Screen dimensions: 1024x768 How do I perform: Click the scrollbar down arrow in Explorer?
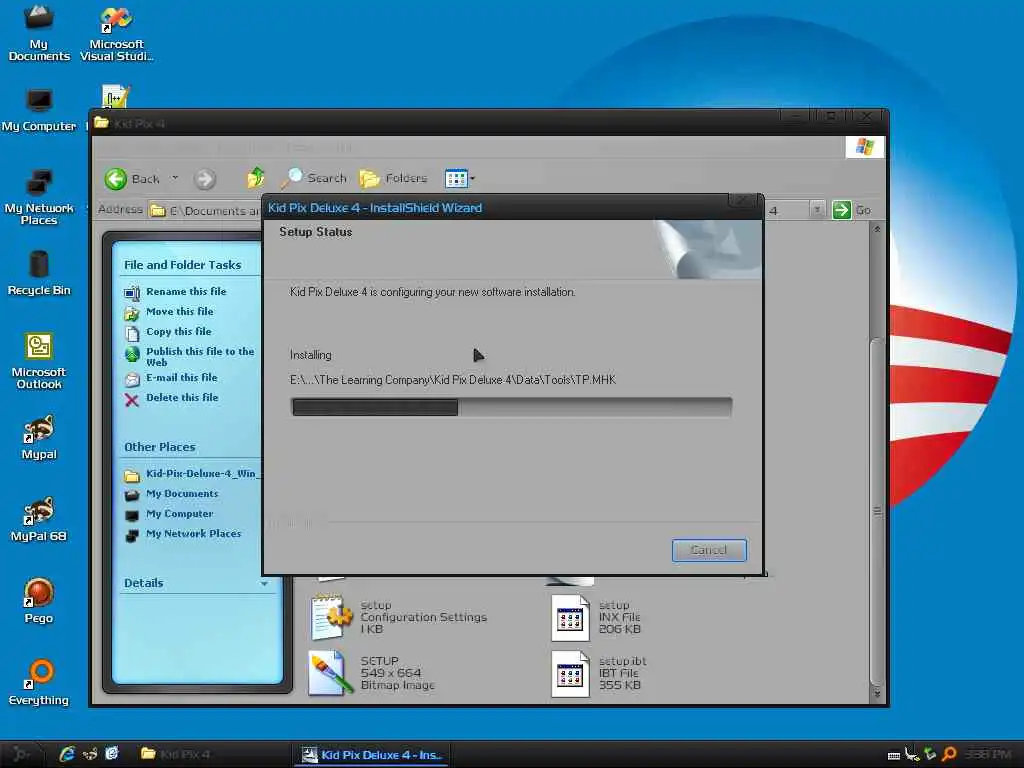pos(877,694)
